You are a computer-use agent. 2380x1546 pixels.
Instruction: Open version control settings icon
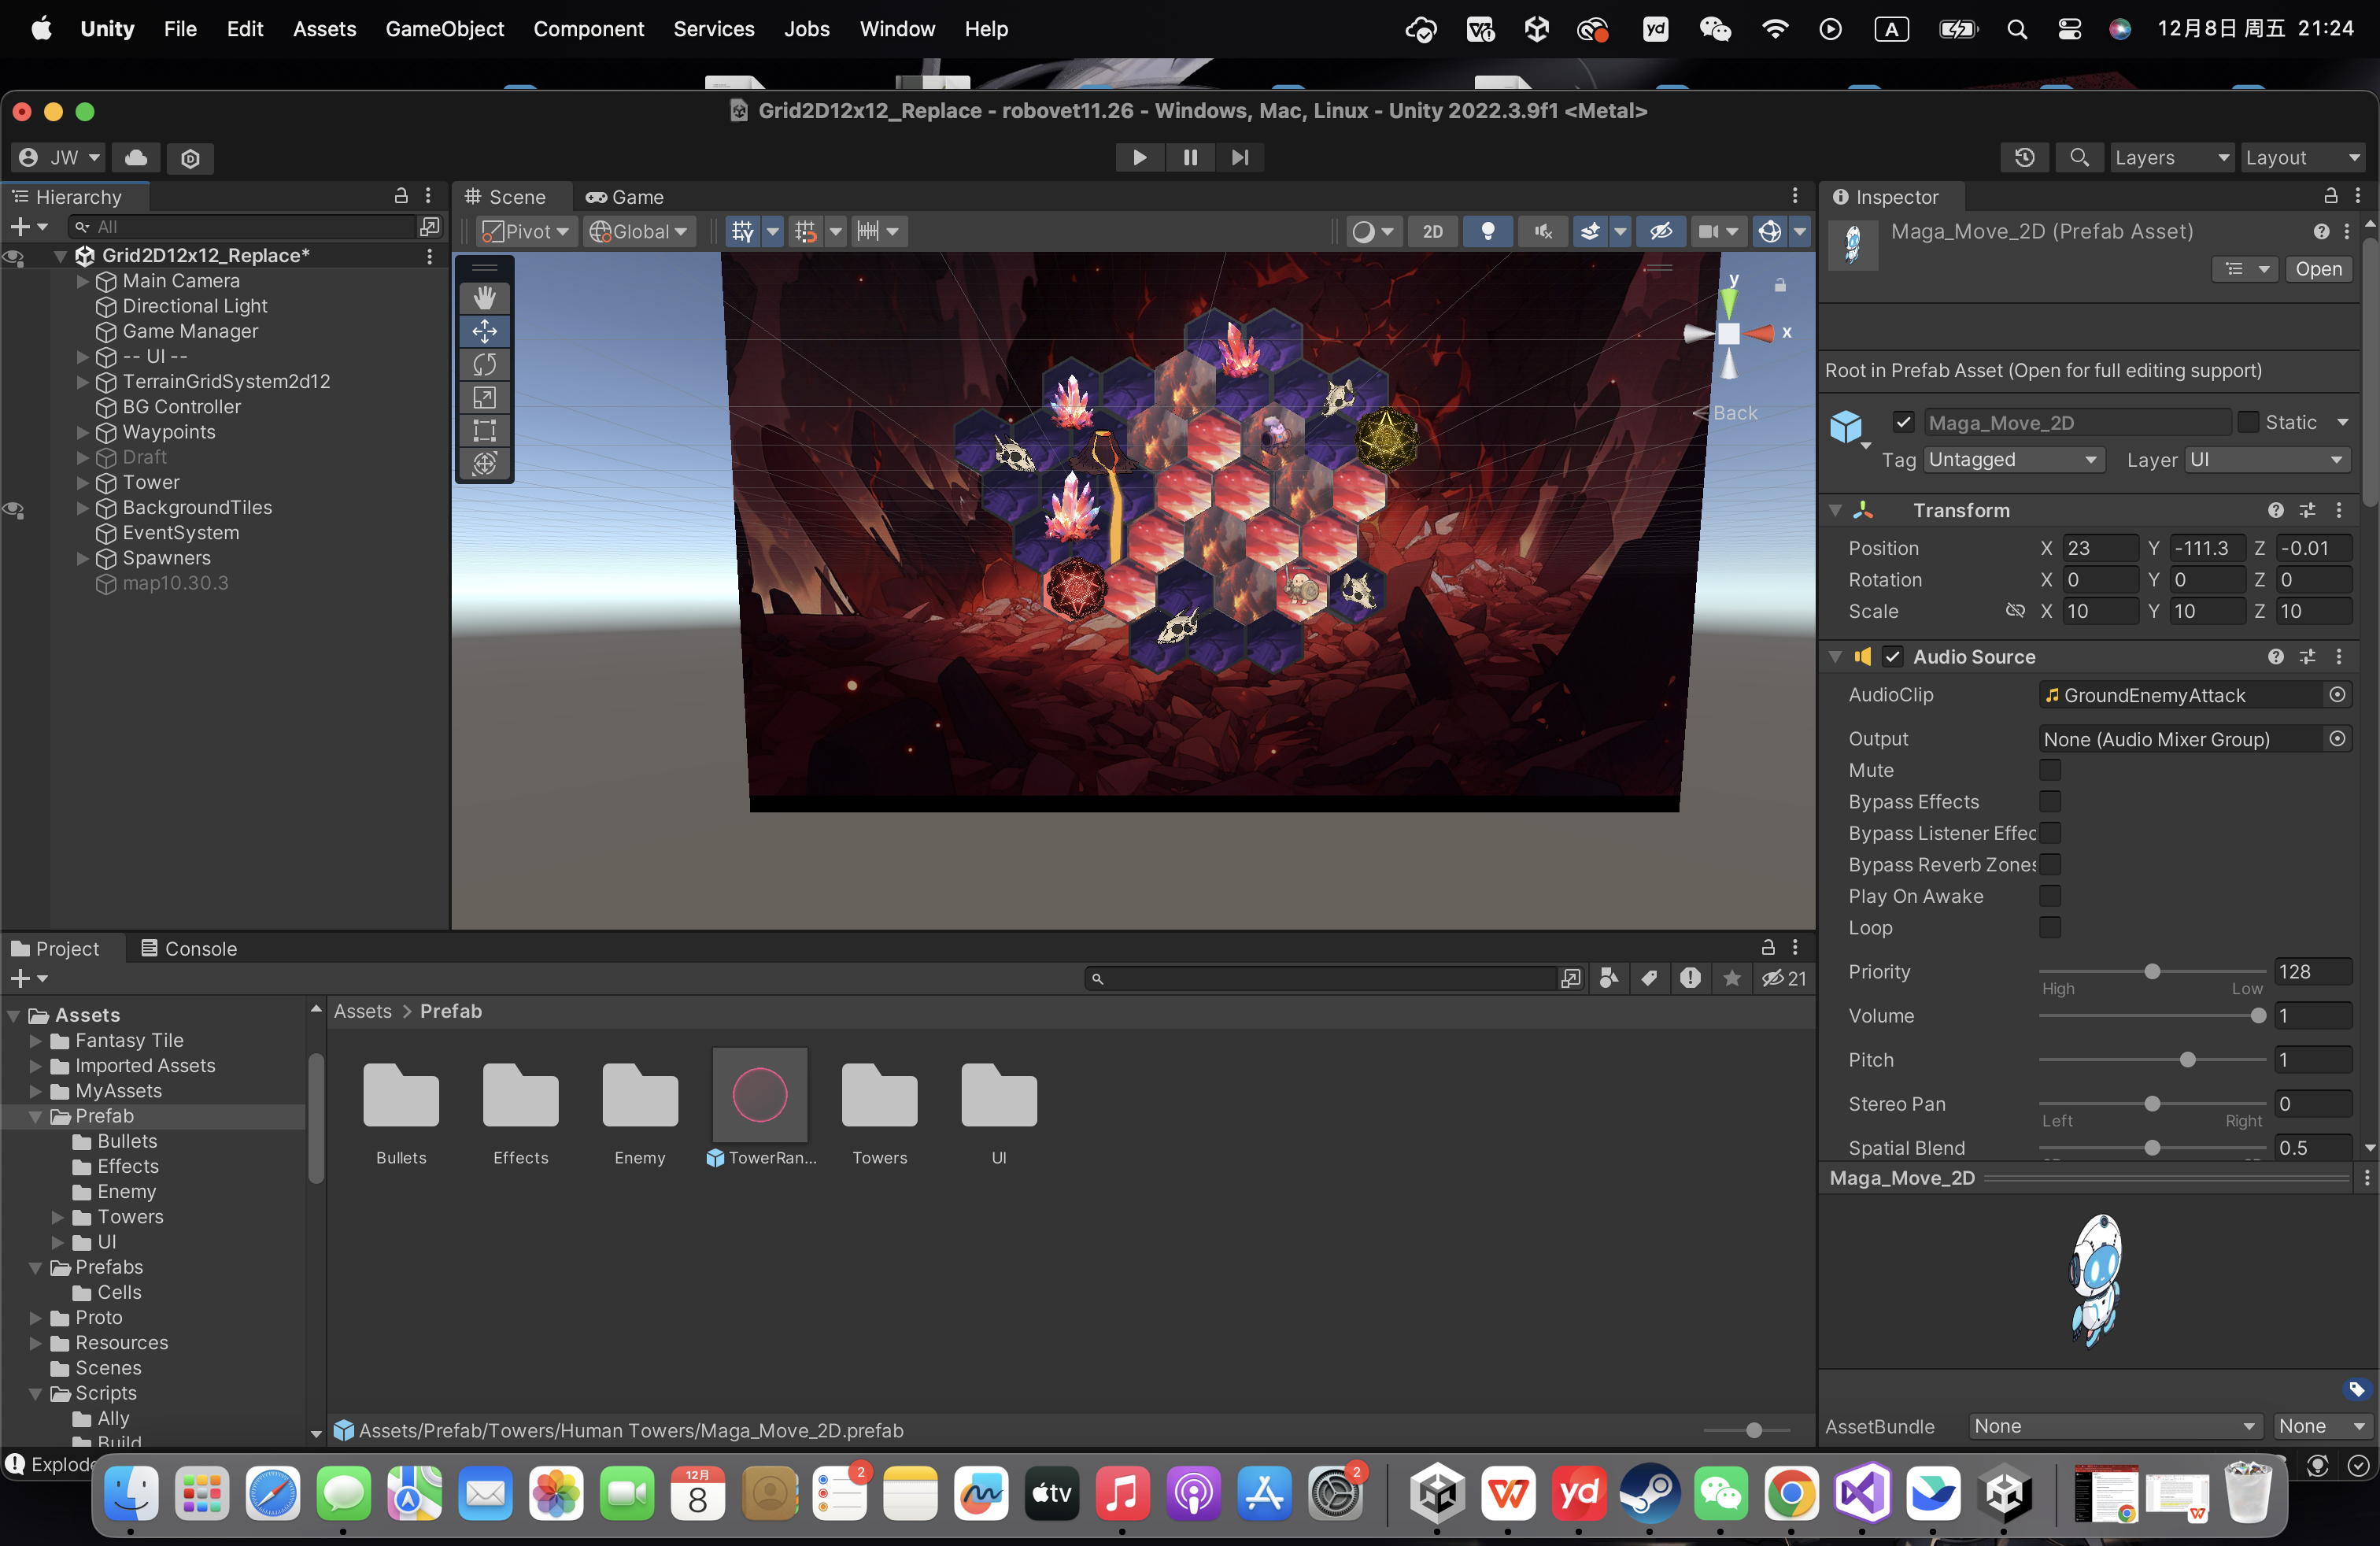190,157
